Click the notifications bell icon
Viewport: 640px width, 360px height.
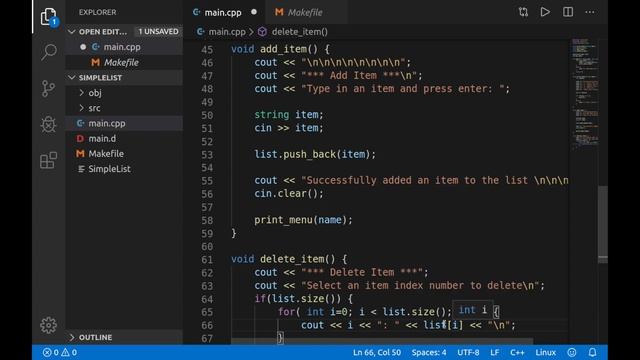[592, 352]
